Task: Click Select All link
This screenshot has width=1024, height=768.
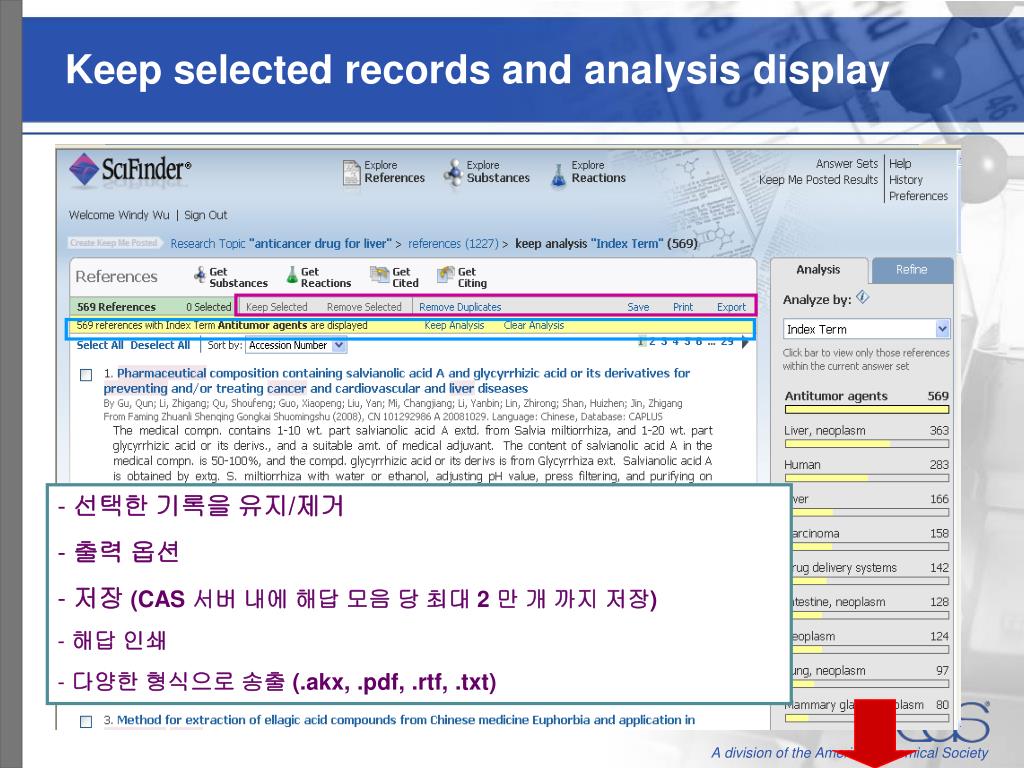Action: 100,345
